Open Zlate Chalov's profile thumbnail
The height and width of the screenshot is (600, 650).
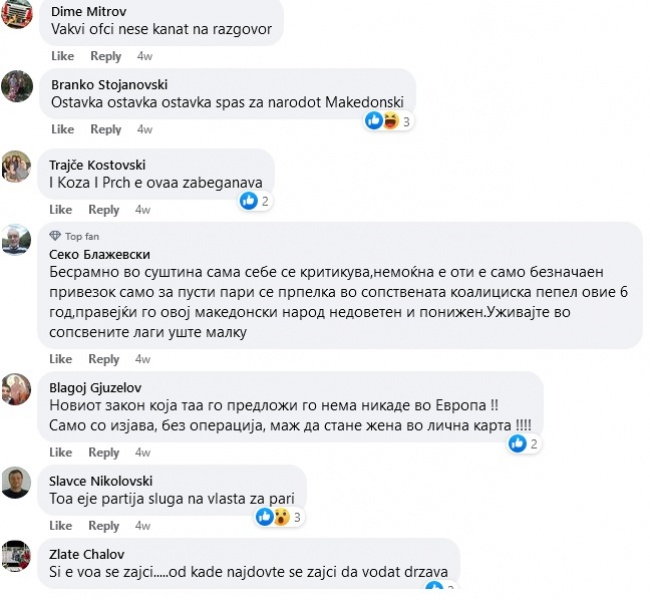(x=17, y=555)
